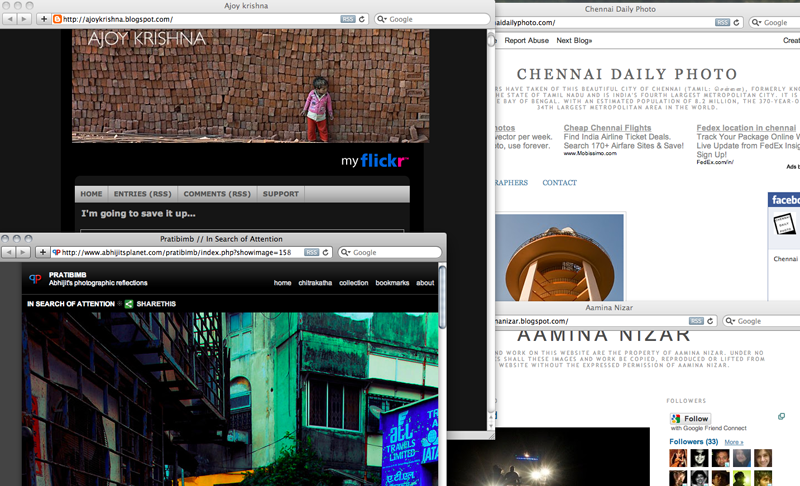This screenshot has height=486, width=800.
Task: Click the street alley photo in Pratibimb
Action: coord(230,399)
